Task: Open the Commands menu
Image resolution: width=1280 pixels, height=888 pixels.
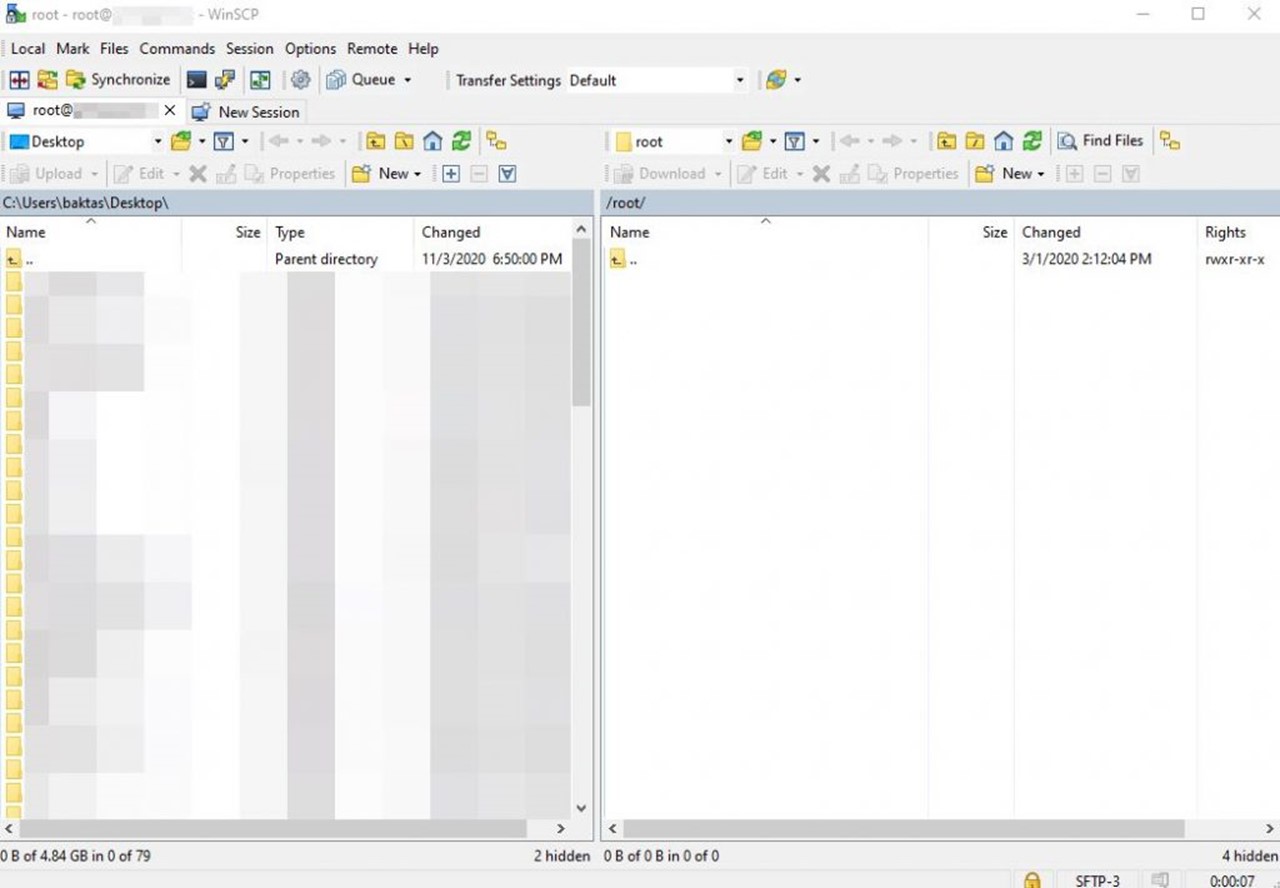Action: (x=177, y=48)
